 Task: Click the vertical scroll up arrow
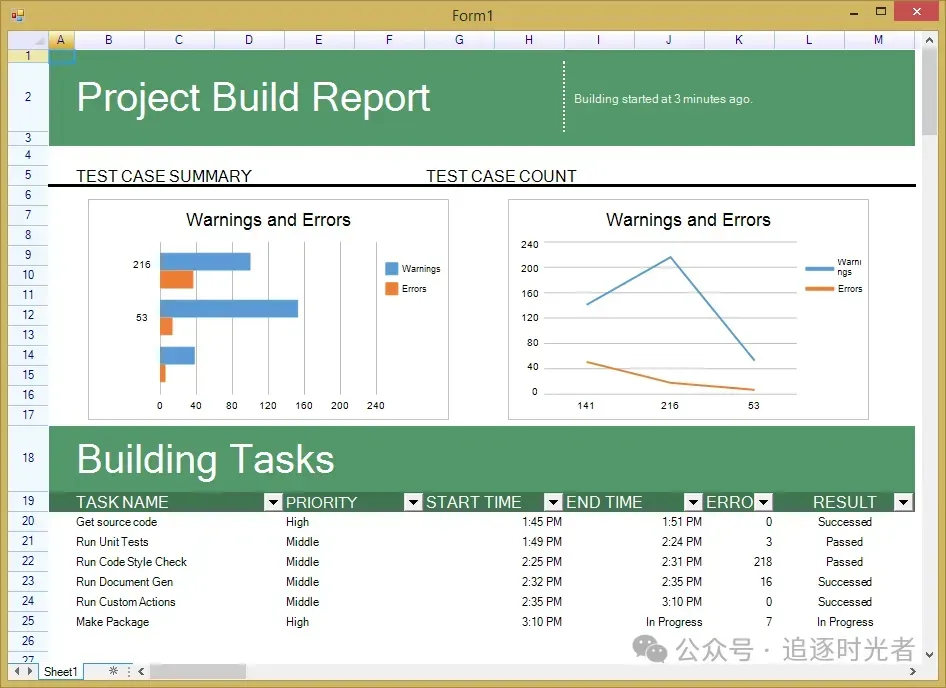[929, 40]
